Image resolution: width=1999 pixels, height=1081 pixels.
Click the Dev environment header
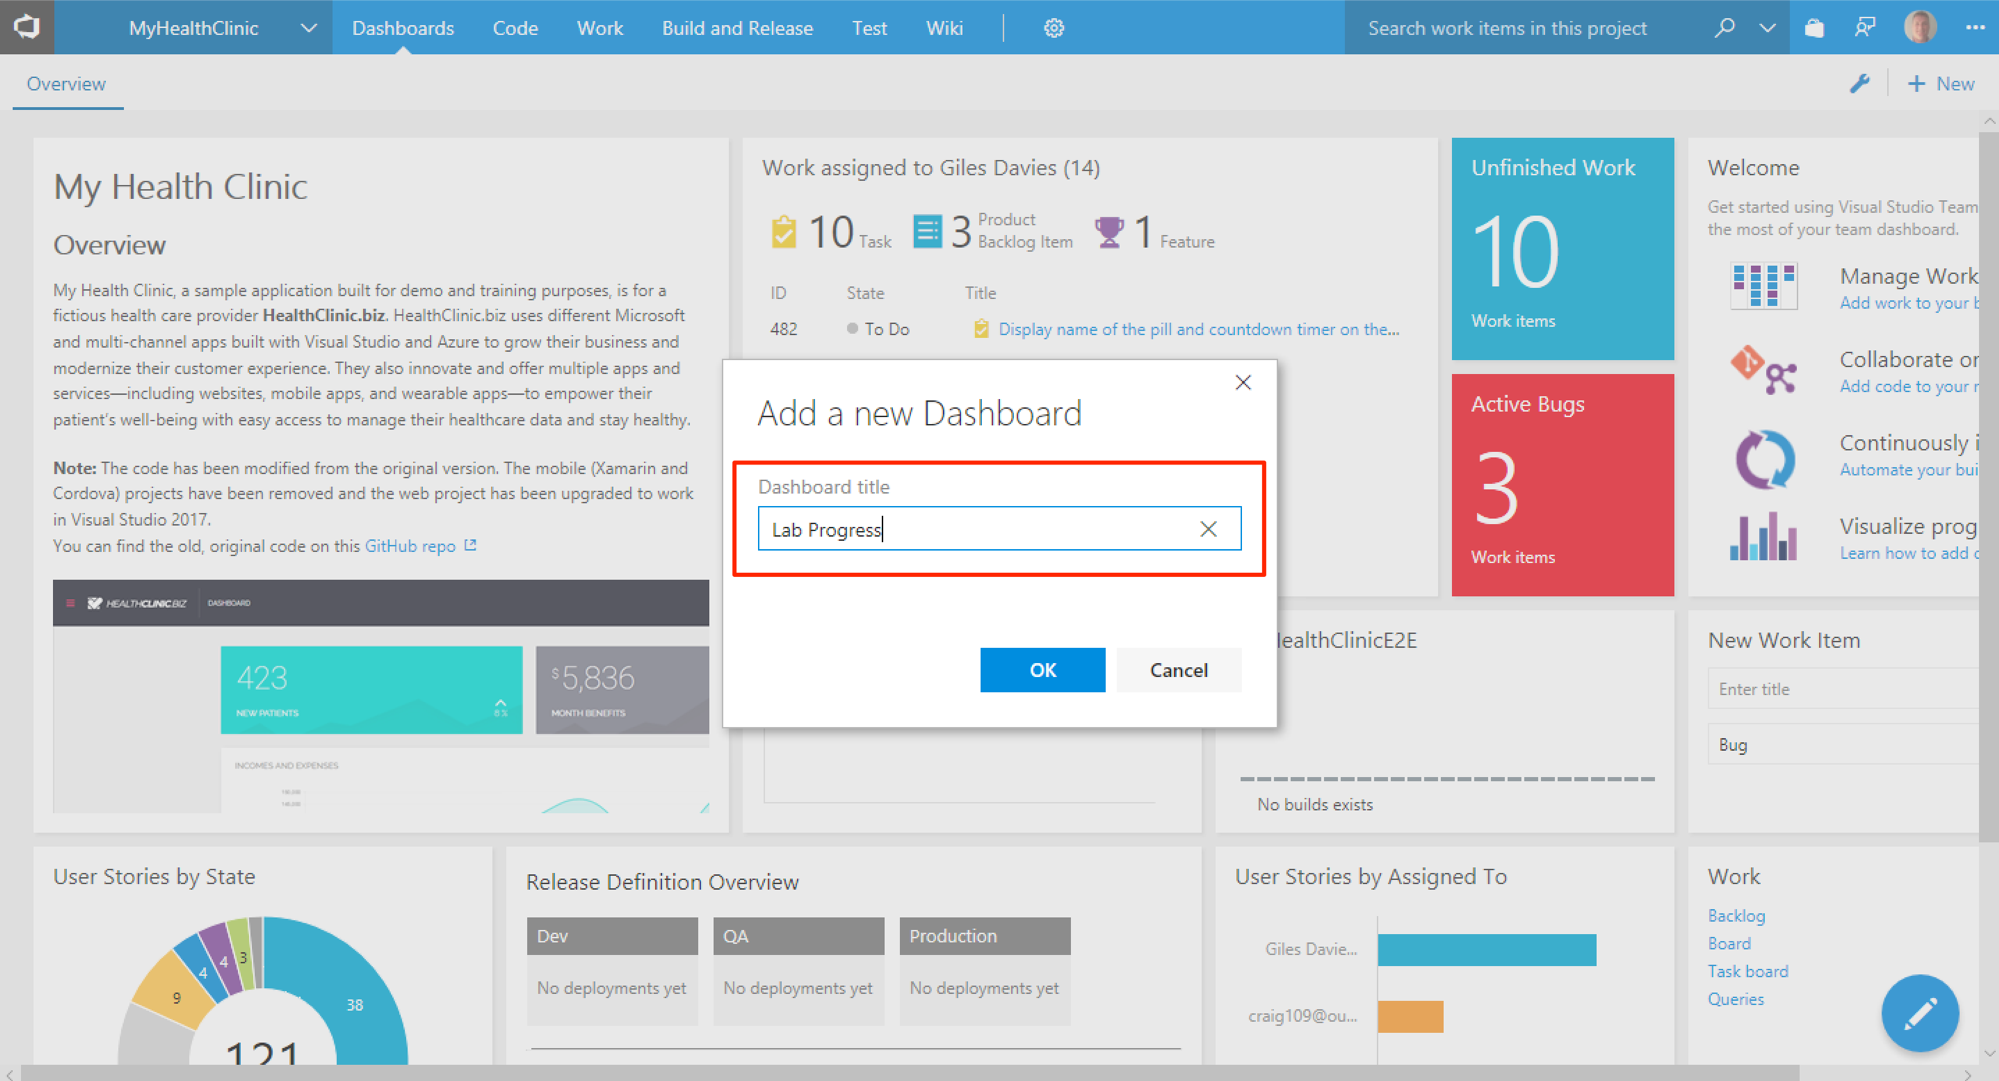(612, 936)
